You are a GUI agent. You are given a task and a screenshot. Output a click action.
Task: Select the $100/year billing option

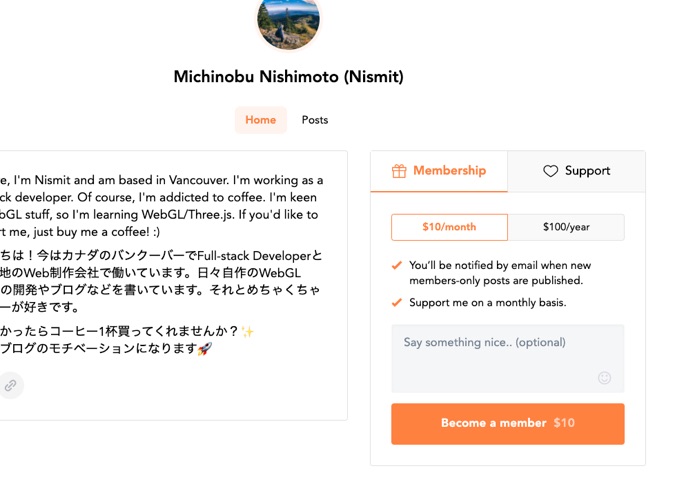pos(566,227)
